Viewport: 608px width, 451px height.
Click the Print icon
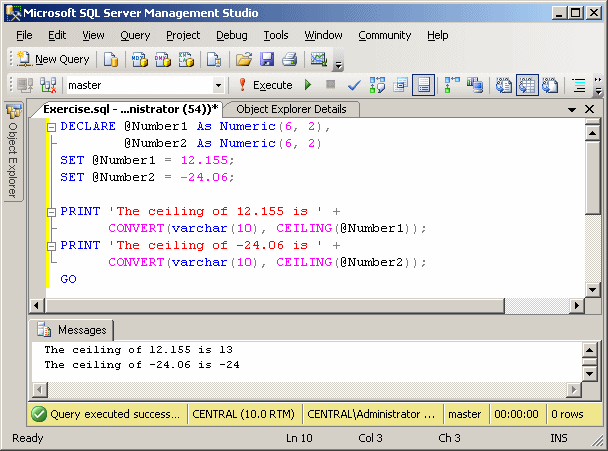289,59
